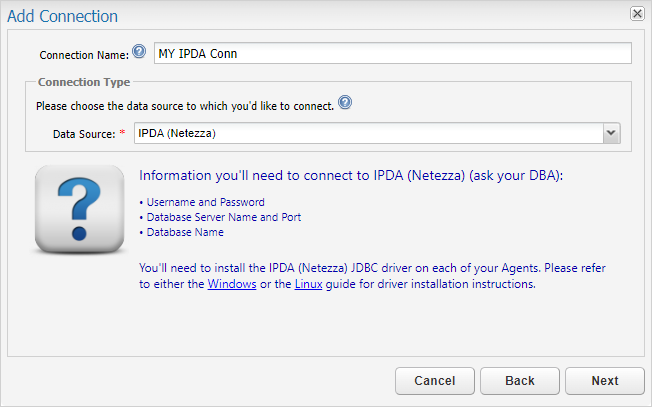Click help icon next to Connection Name

(x=139, y=51)
